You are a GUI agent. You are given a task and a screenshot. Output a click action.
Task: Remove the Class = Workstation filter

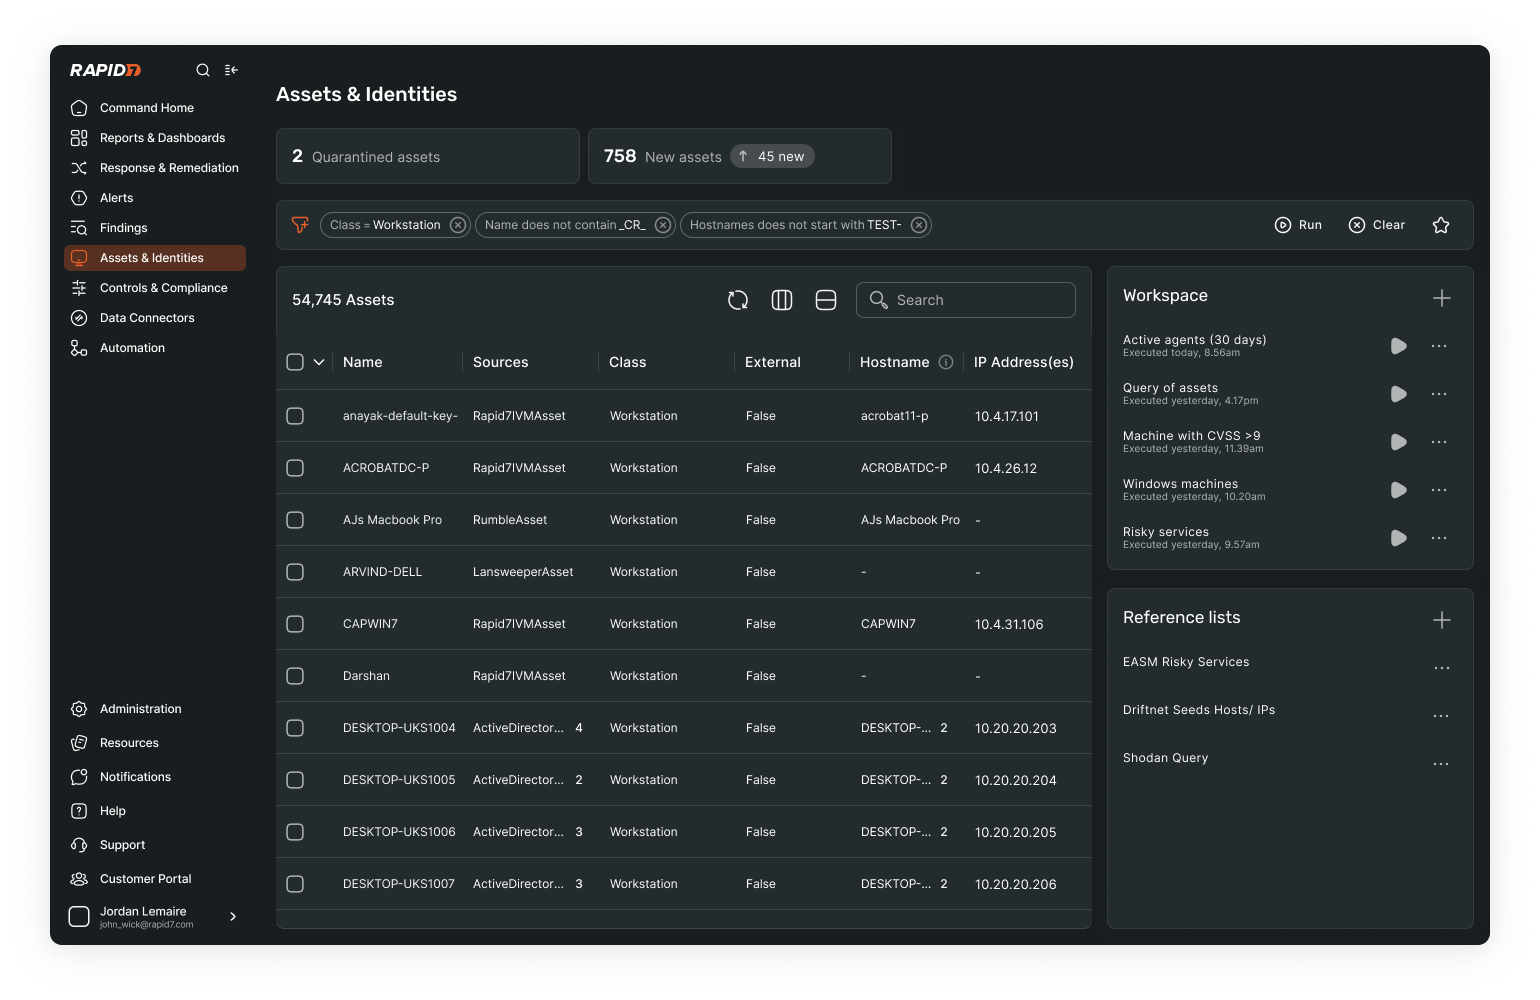point(457,225)
